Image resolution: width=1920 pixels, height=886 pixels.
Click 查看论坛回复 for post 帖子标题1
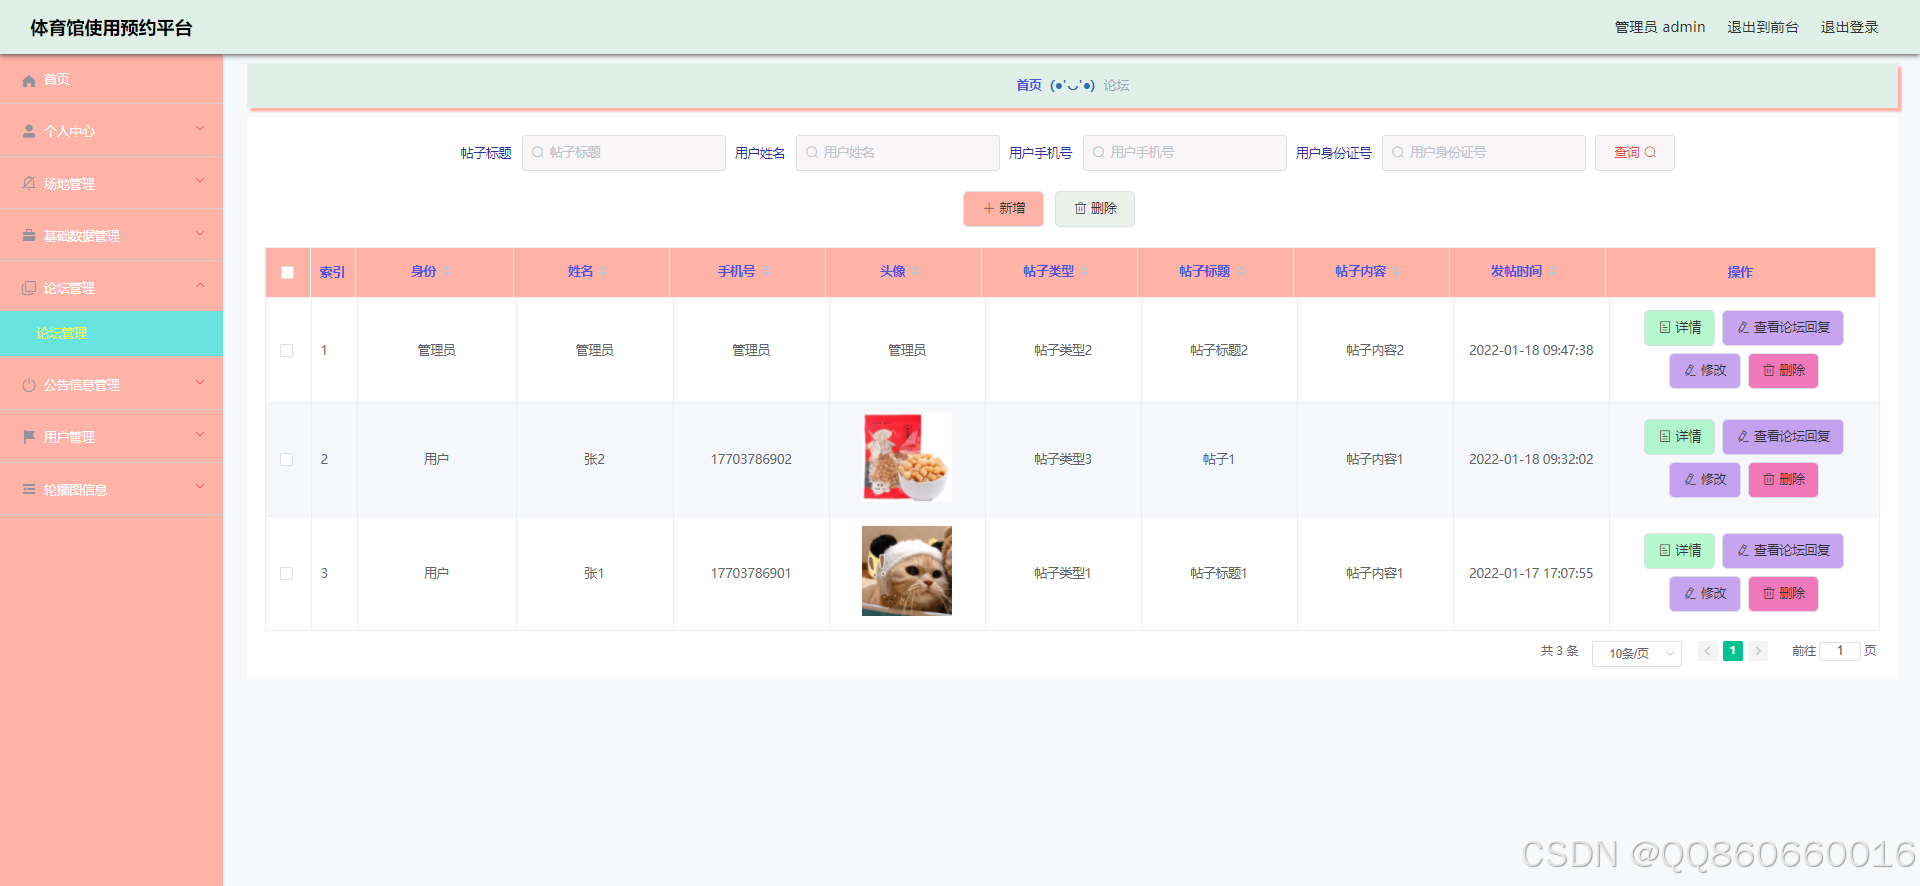point(1783,551)
